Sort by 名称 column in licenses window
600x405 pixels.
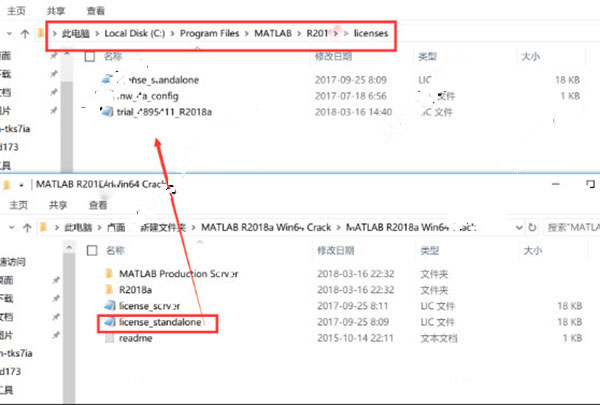click(113, 56)
